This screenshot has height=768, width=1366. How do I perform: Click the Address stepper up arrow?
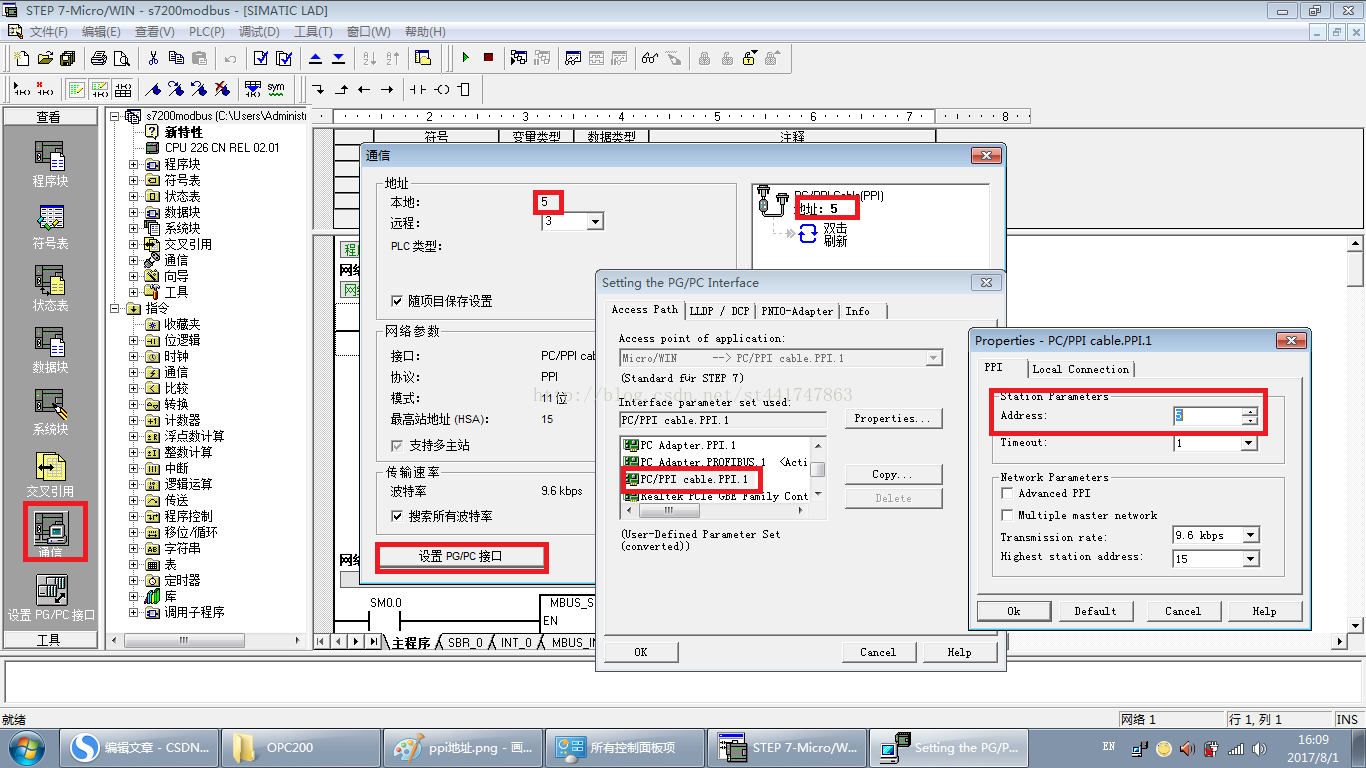pos(1249,411)
